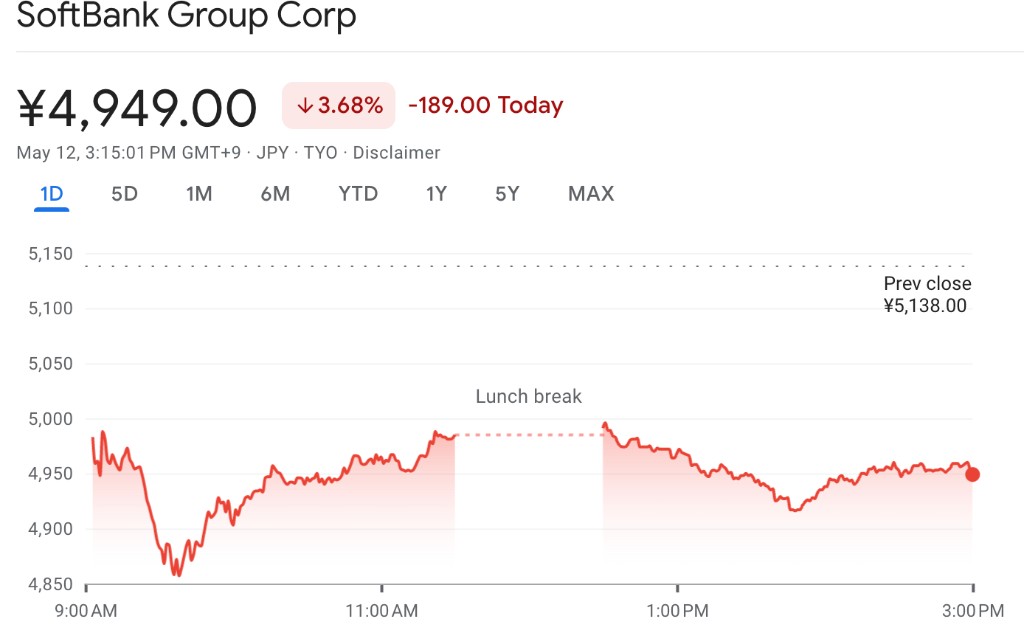The image size is (1024, 638).
Task: Open the 1M time range
Action: pyautogui.click(x=199, y=194)
